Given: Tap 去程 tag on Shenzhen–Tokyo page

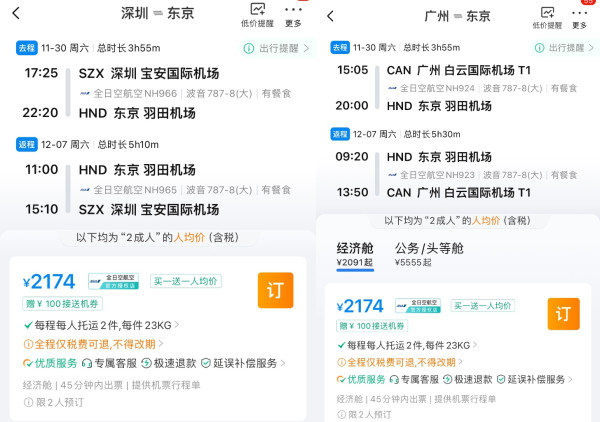Looking at the screenshot, I should (x=26, y=48).
